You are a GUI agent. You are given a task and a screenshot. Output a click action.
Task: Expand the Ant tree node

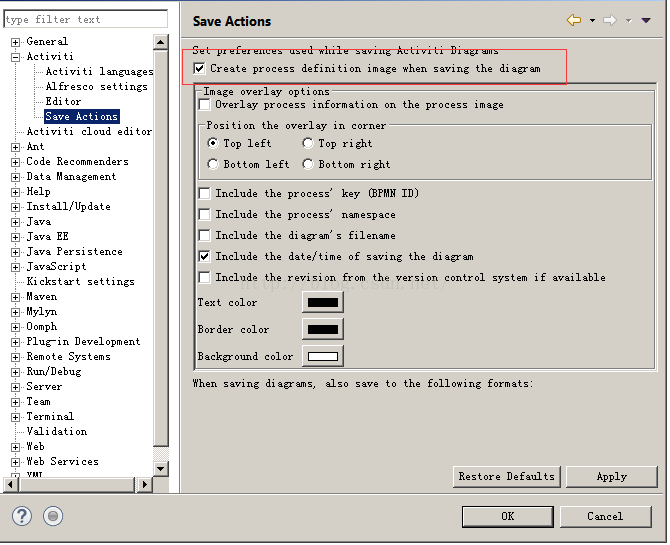tap(15, 147)
